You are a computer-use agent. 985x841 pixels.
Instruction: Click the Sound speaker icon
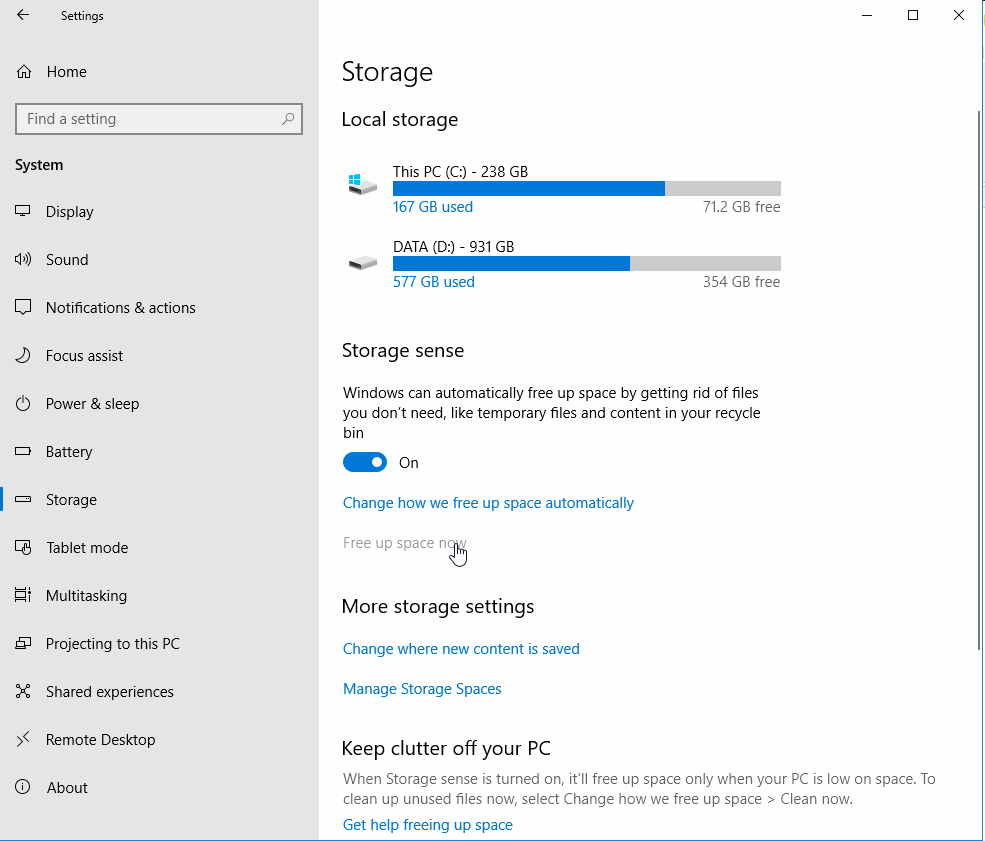(x=24, y=260)
